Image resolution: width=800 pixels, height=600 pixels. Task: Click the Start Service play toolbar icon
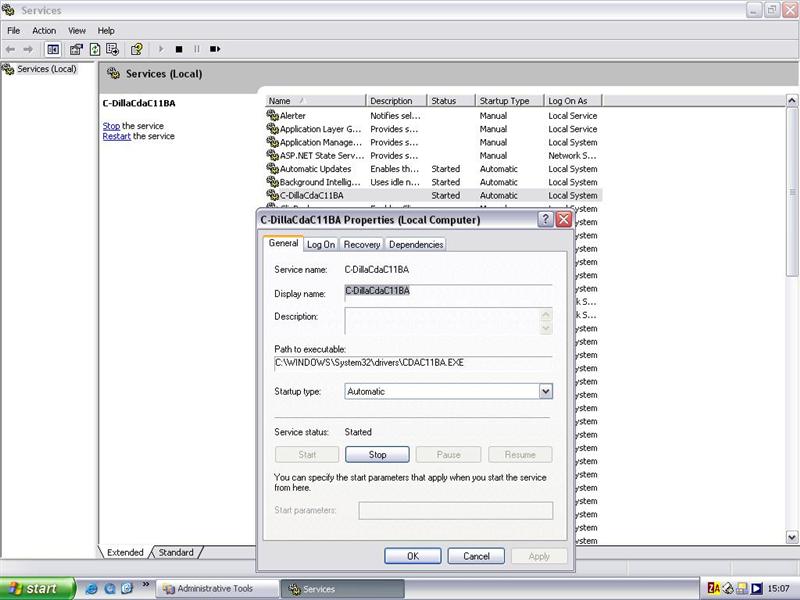(161, 49)
